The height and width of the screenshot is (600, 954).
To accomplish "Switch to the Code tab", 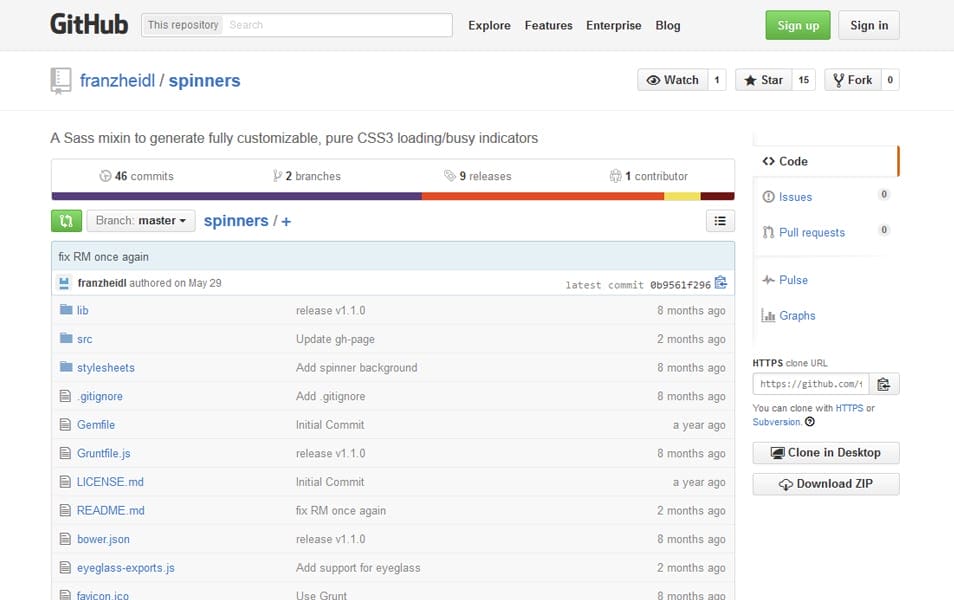I will tap(789, 161).
